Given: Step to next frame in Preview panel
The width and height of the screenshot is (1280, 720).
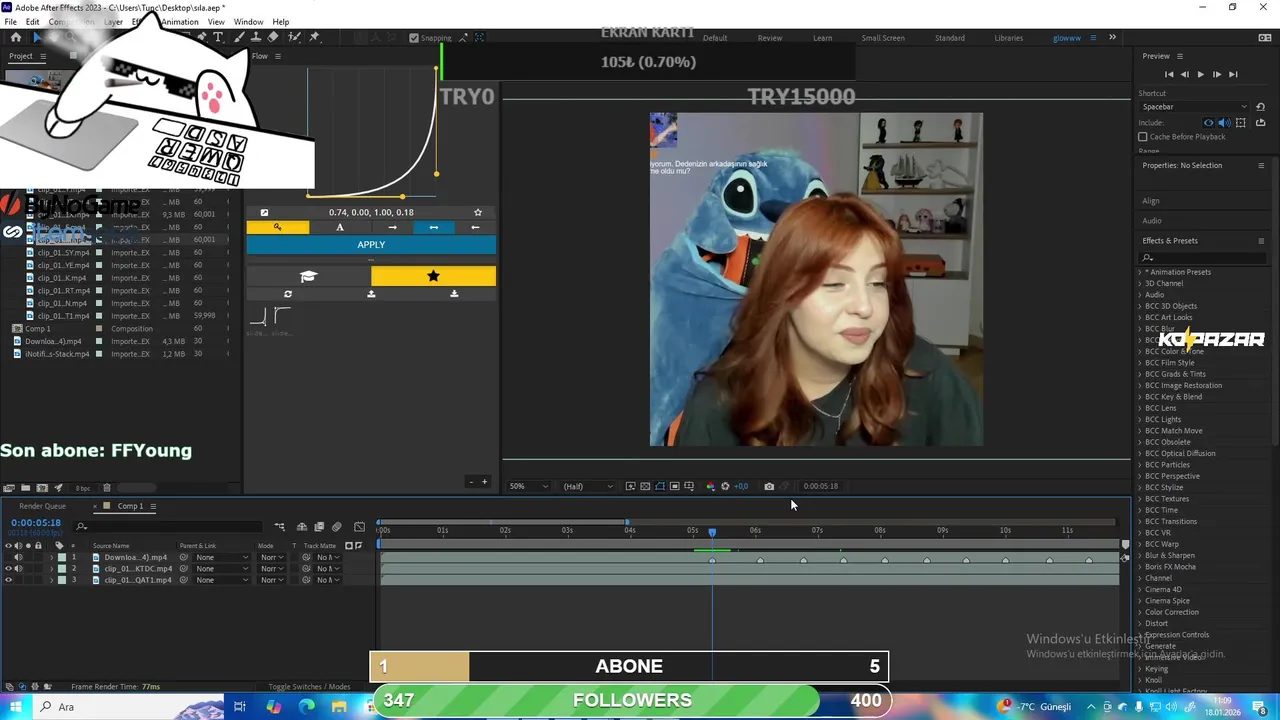Looking at the screenshot, I should [x=1217, y=74].
